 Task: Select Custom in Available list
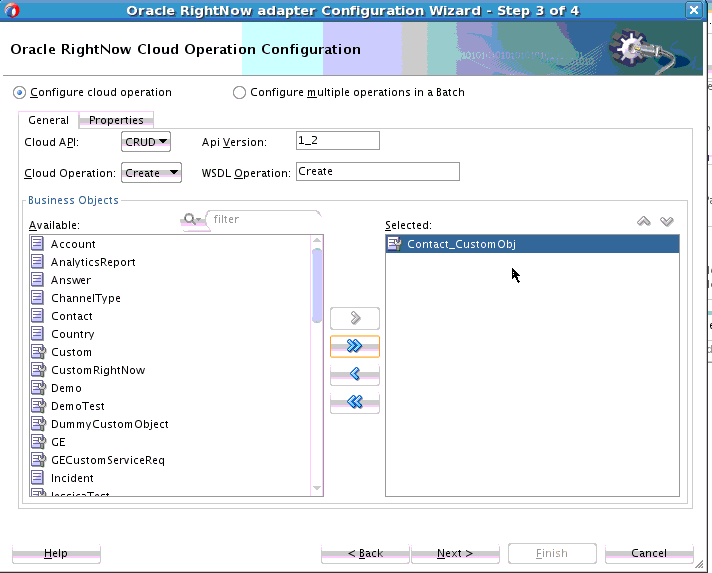pos(71,352)
